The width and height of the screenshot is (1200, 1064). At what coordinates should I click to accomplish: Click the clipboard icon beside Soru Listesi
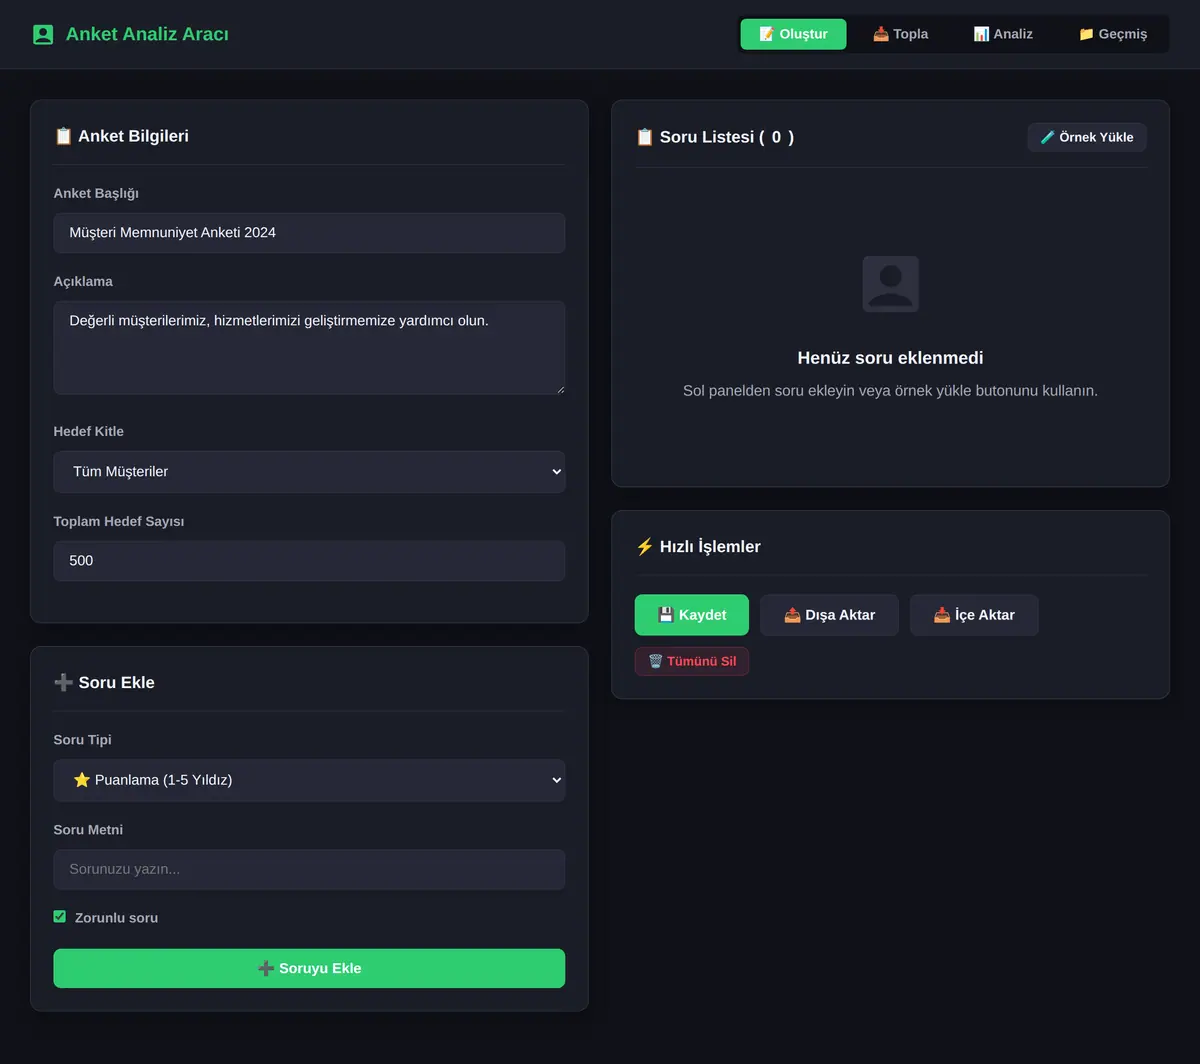(x=645, y=137)
